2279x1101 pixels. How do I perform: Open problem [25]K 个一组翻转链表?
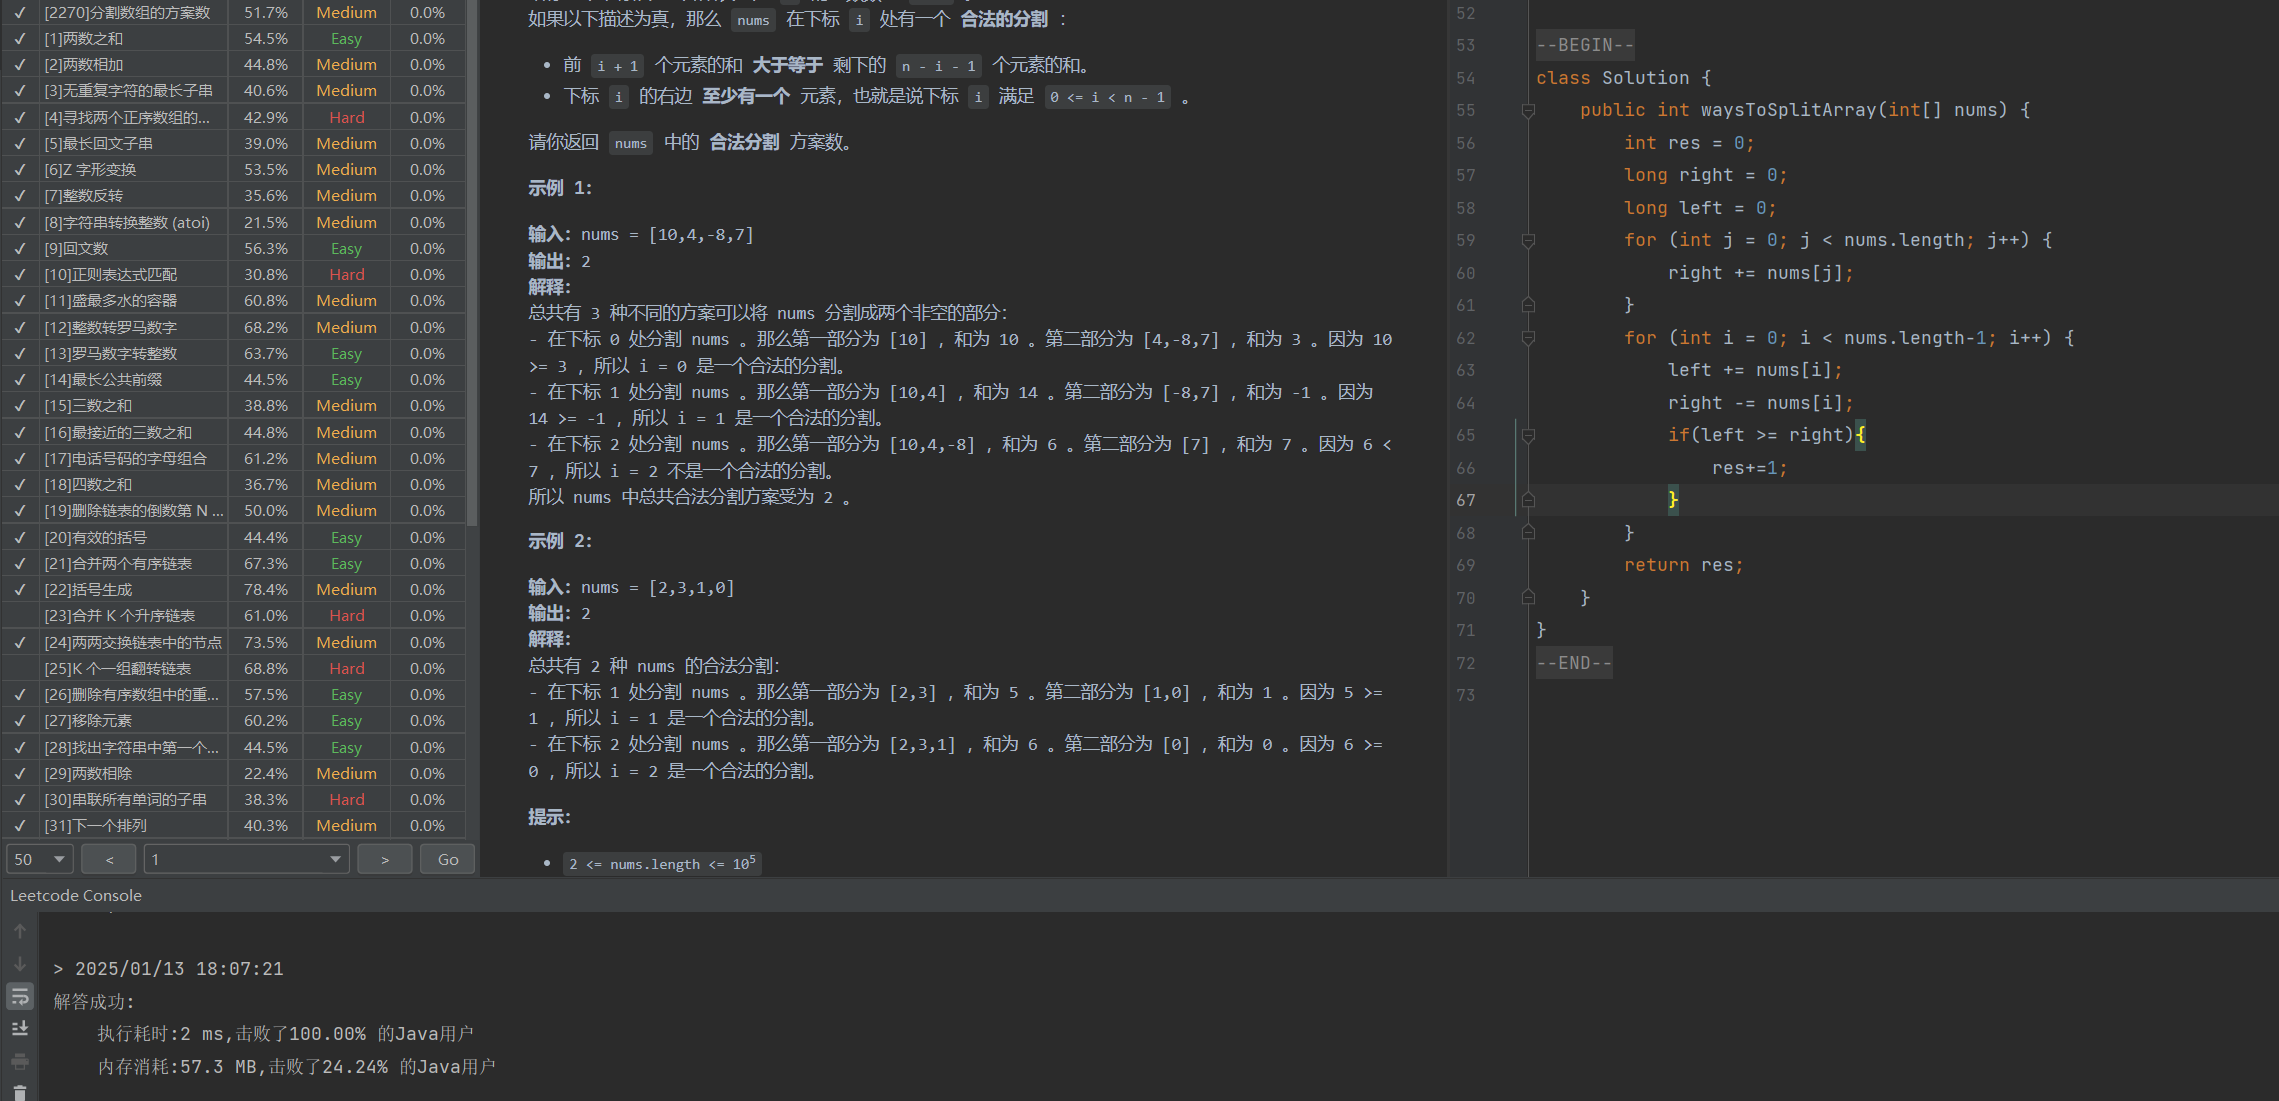tap(118, 668)
